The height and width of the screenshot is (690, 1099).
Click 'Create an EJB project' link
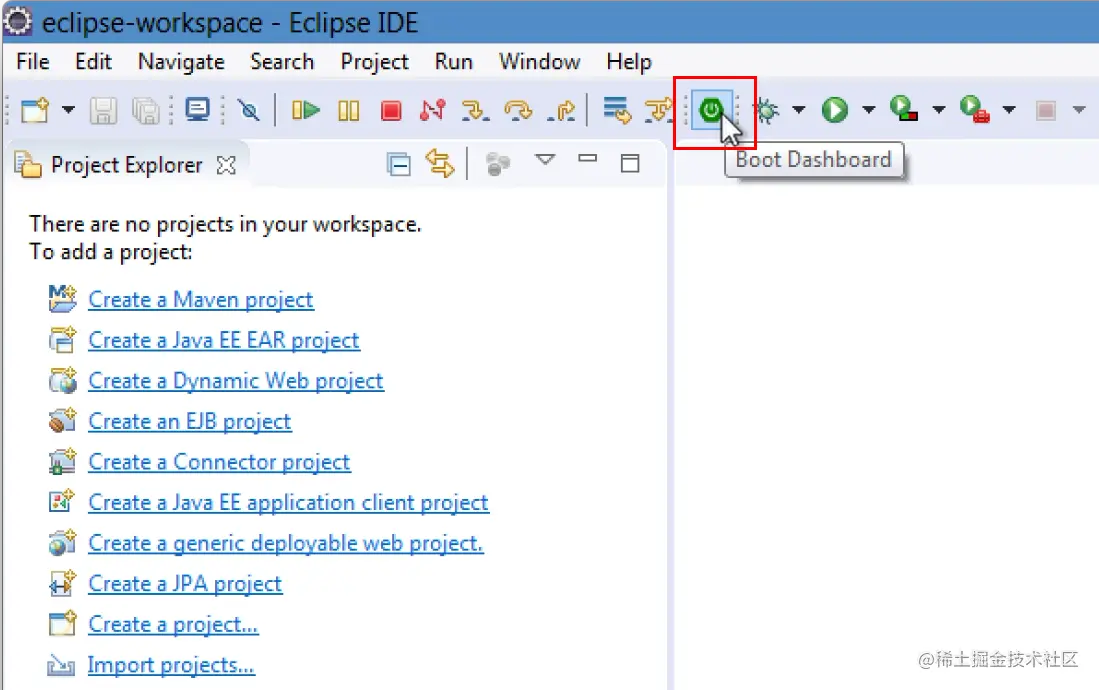[x=189, y=421]
